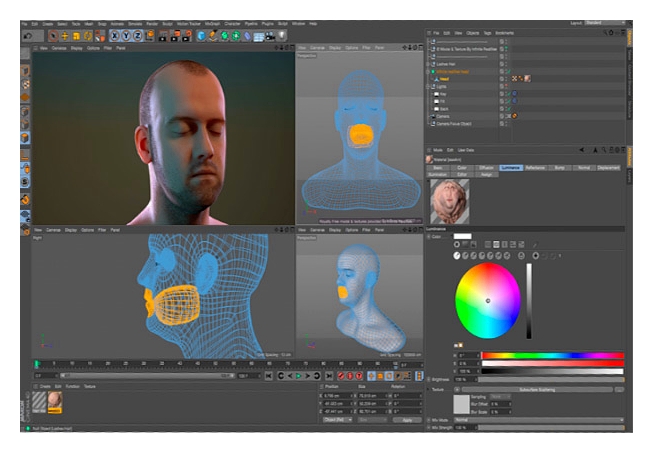Select the orange Head object row

(444, 79)
